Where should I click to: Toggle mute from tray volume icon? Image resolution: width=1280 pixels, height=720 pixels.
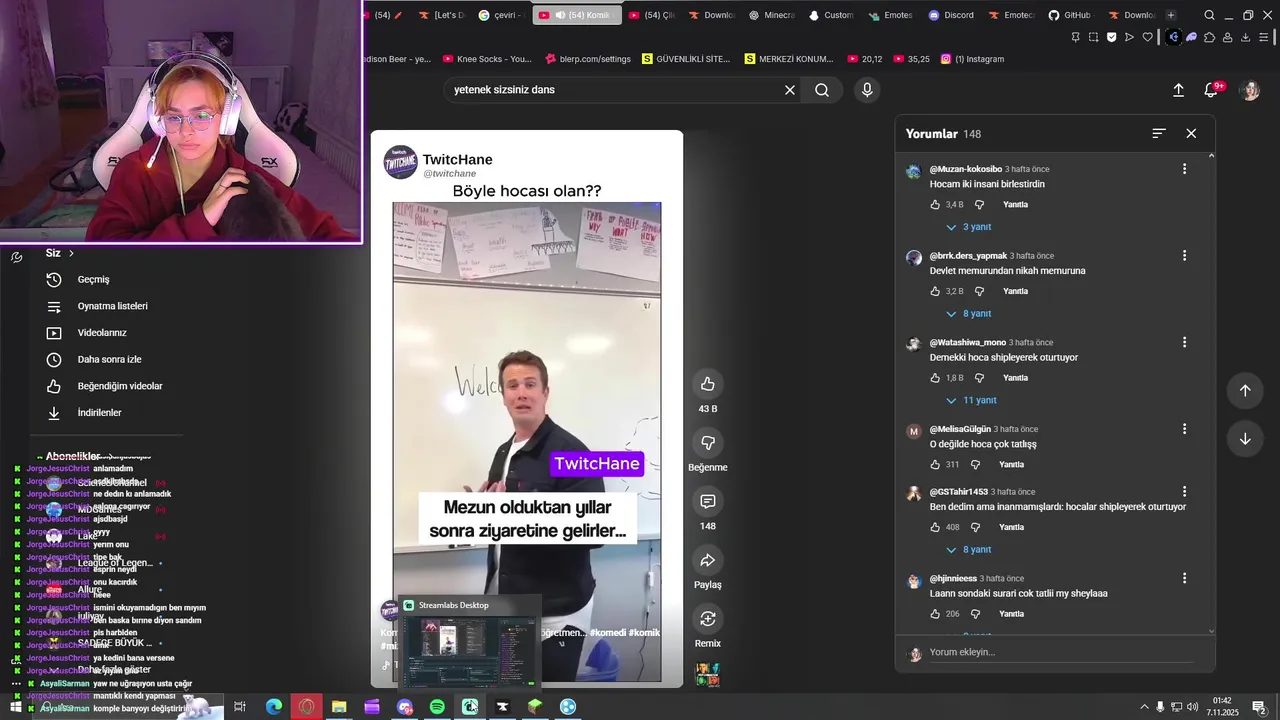click(x=1192, y=707)
